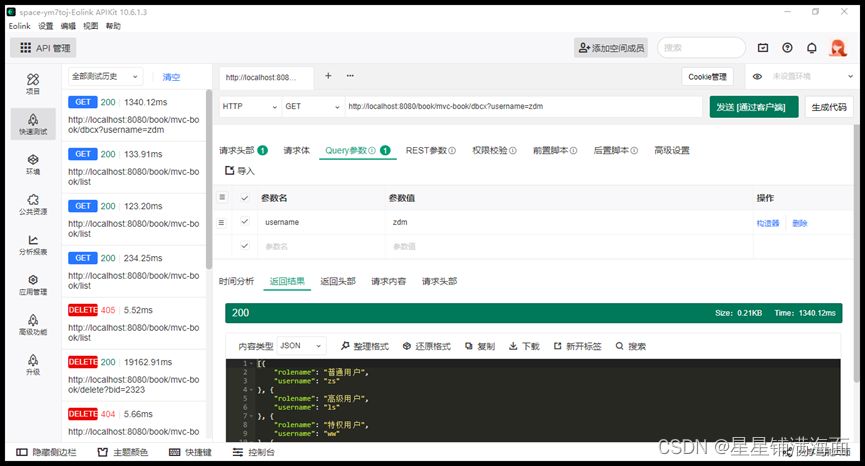Switch to 返回头部 tab
This screenshot has width=865, height=466.
(x=338, y=281)
